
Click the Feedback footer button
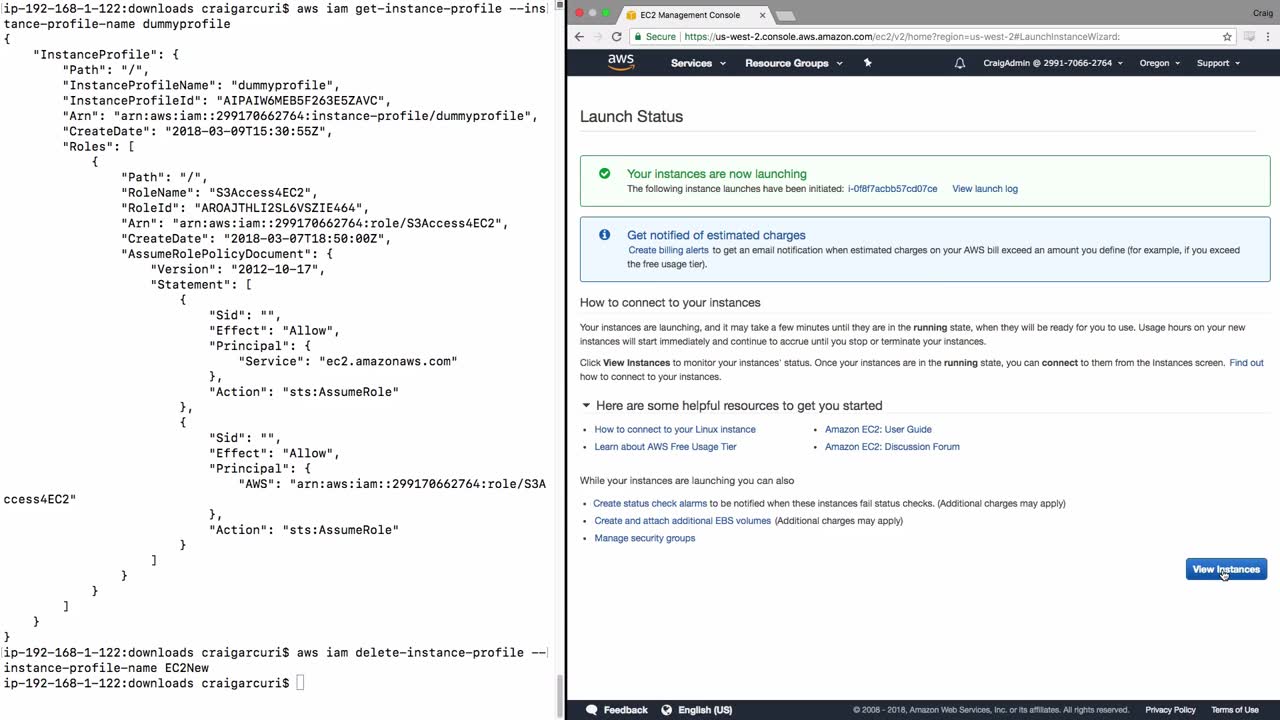tap(616, 710)
